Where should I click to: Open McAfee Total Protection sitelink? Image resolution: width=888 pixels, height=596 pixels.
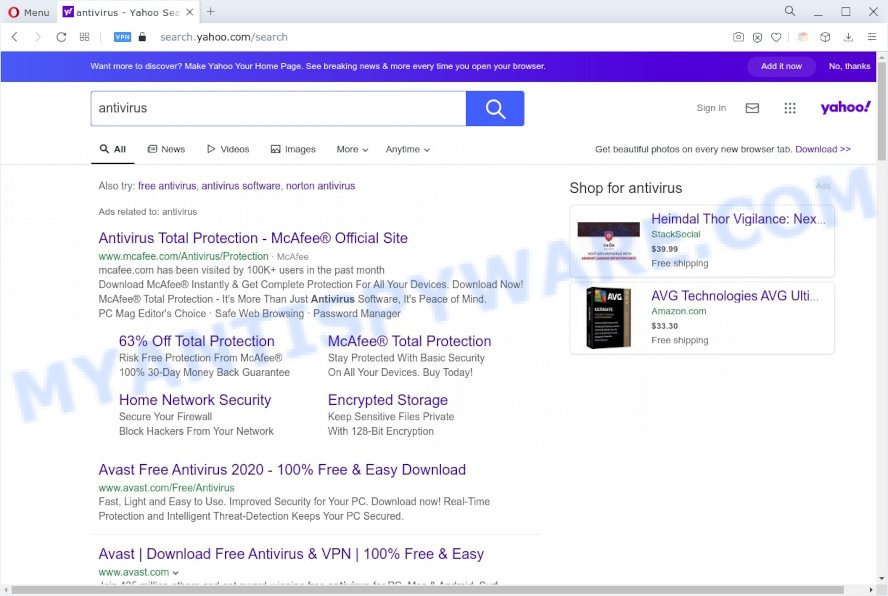[x=409, y=341]
